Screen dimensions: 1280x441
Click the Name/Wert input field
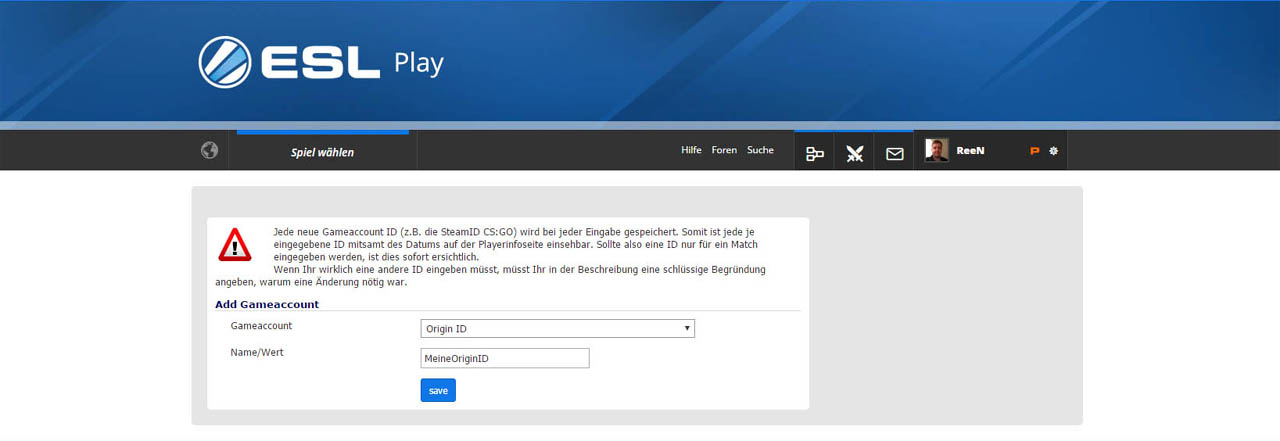click(x=505, y=358)
